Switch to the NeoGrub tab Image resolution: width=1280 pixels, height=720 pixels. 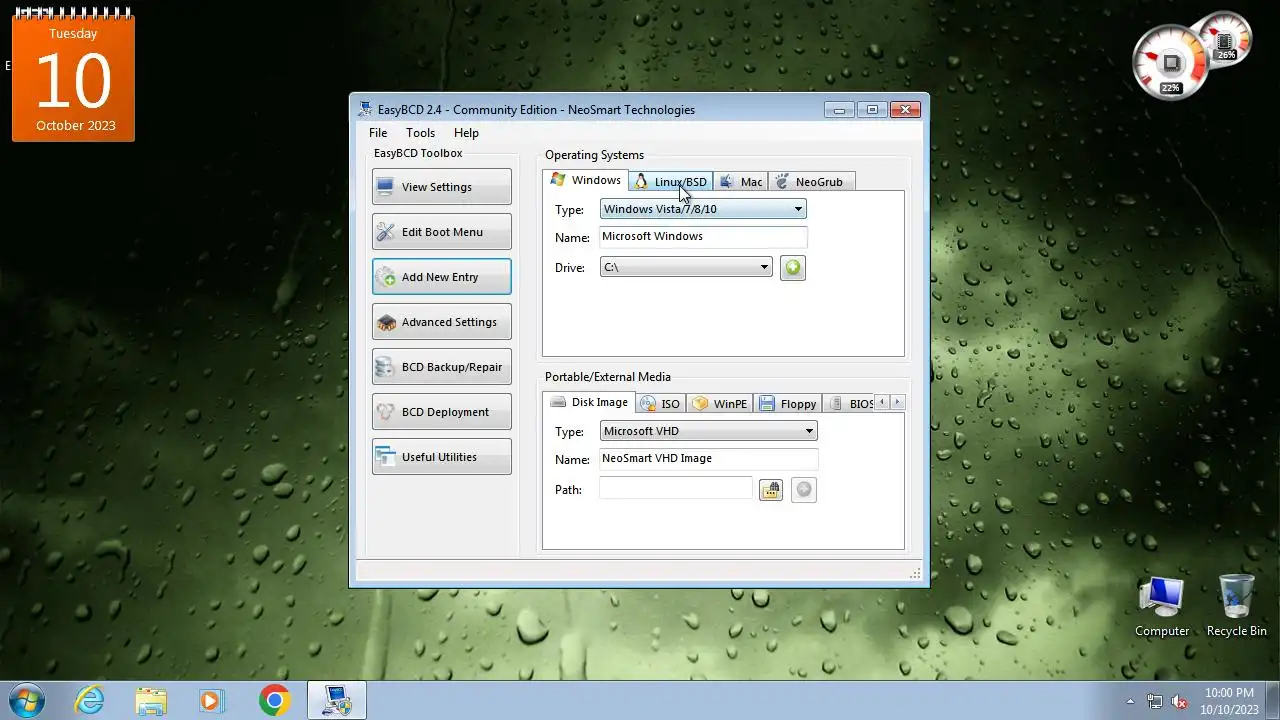[x=811, y=182]
